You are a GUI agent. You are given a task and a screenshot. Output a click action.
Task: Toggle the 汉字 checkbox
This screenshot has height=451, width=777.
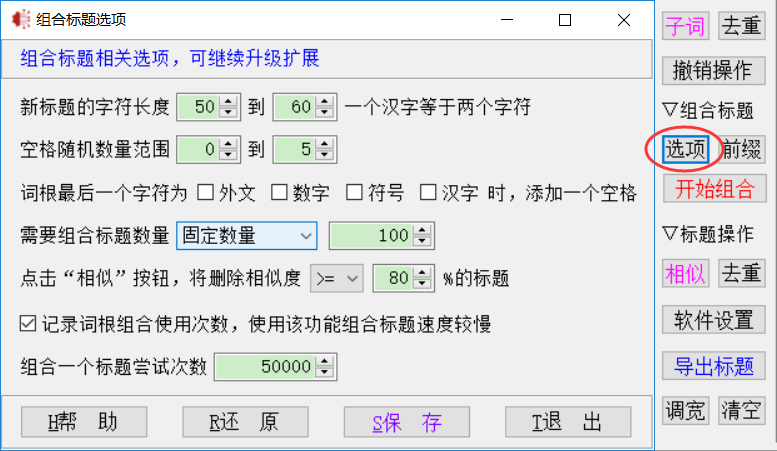(428, 192)
